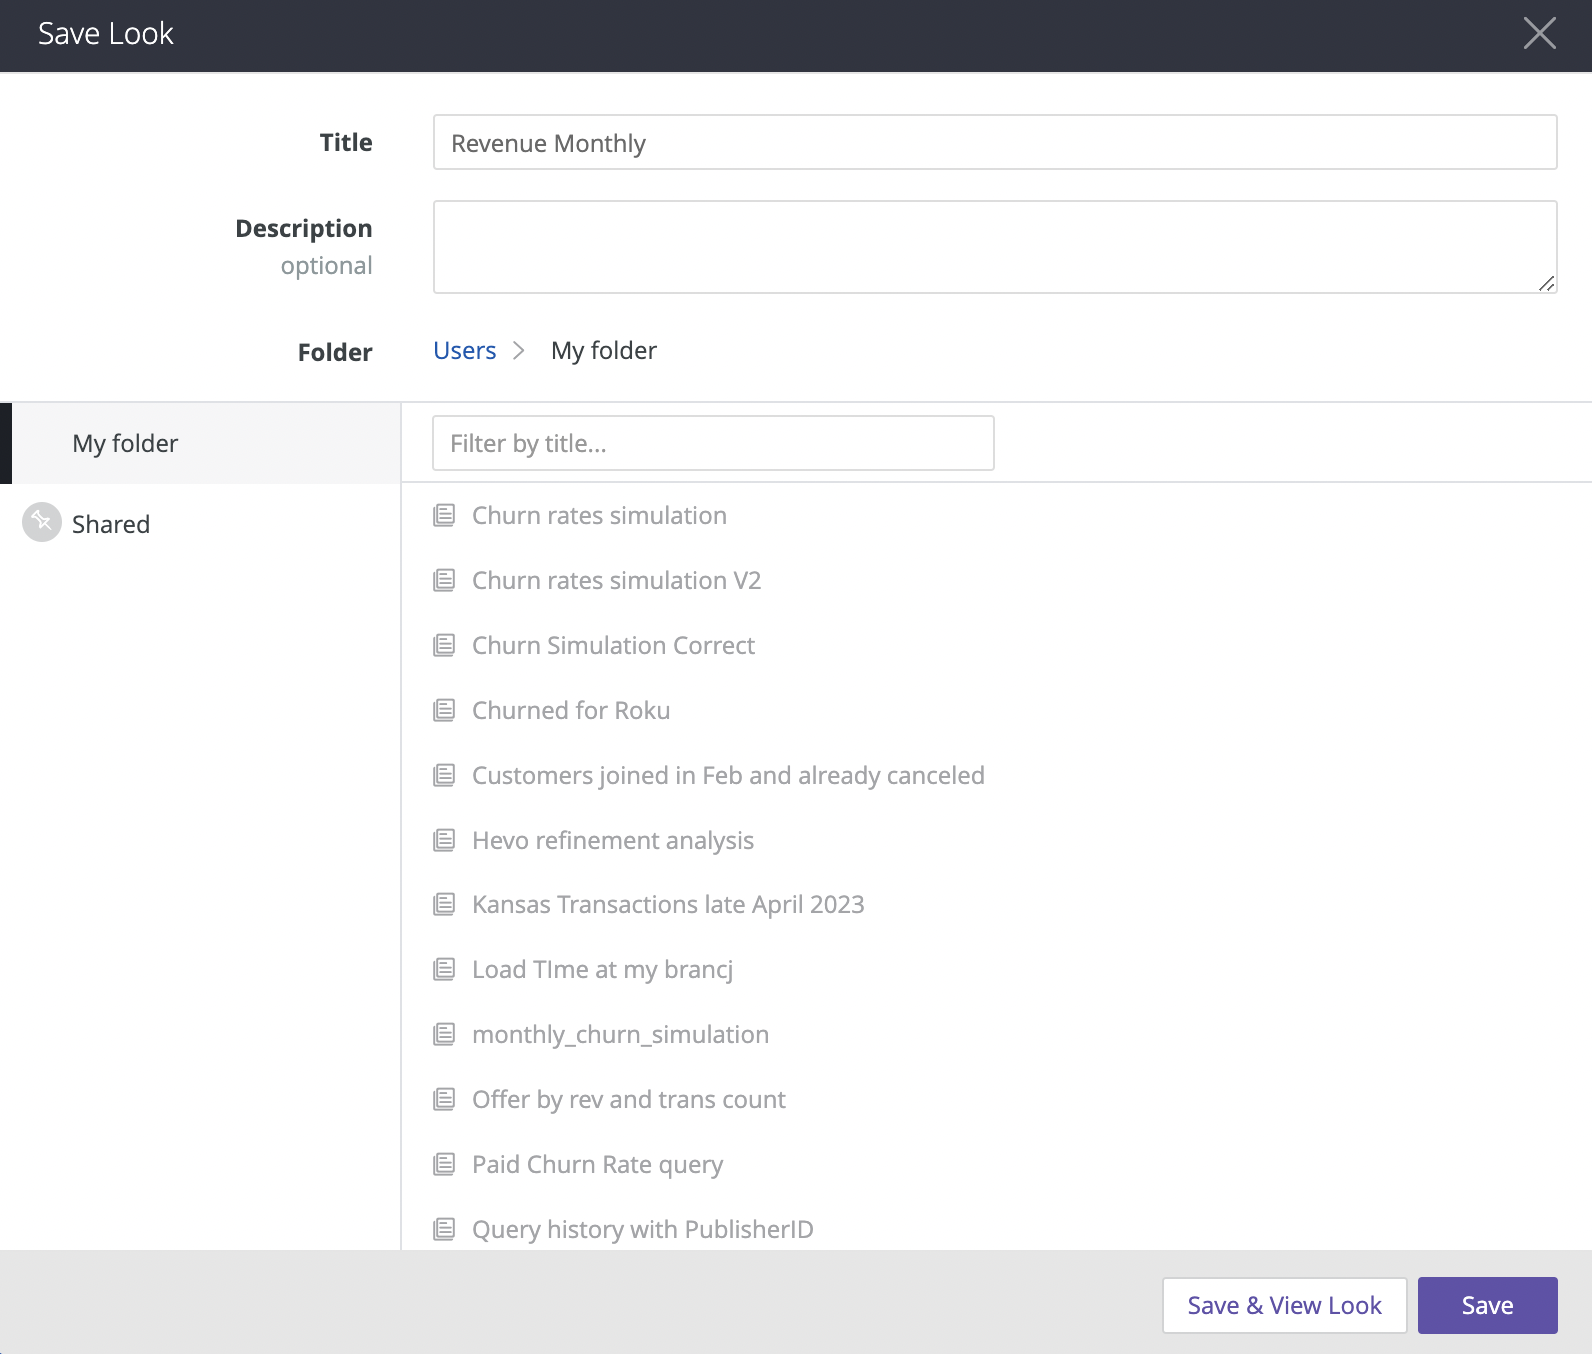Select Load TIme at my brancj title

[602, 970]
